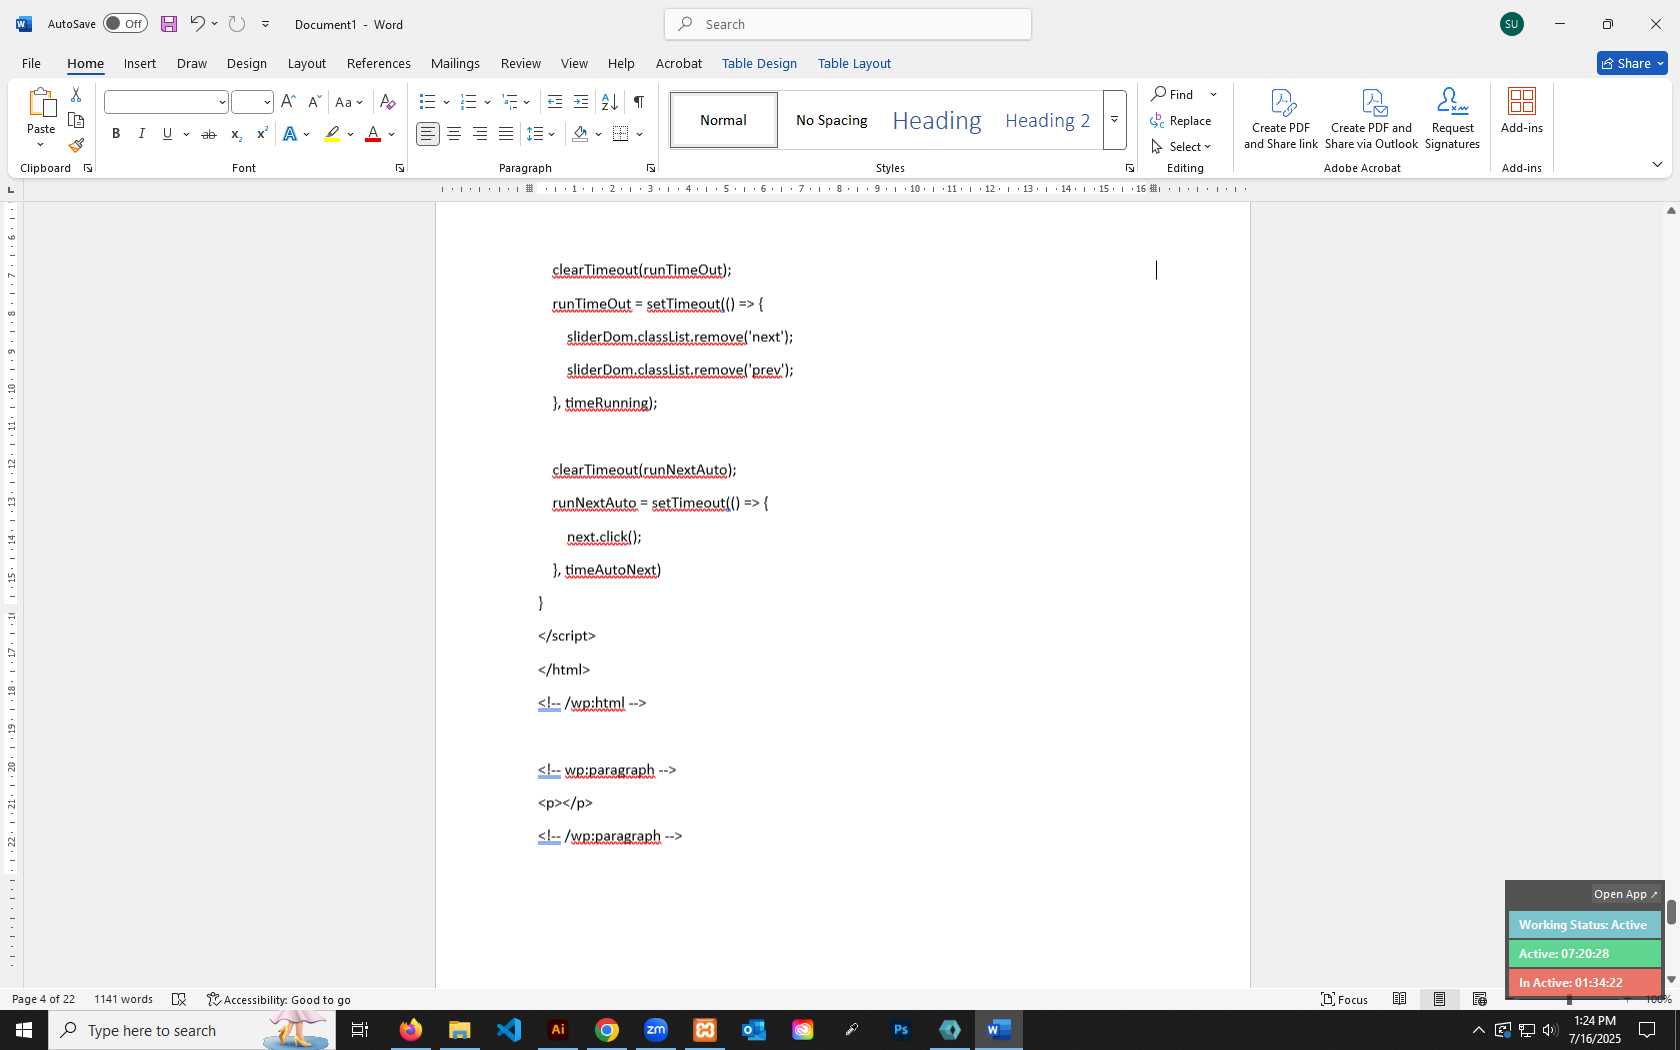Open Adobe Illustrator from taskbar
Viewport: 1680px width, 1050px height.
pyautogui.click(x=558, y=1030)
